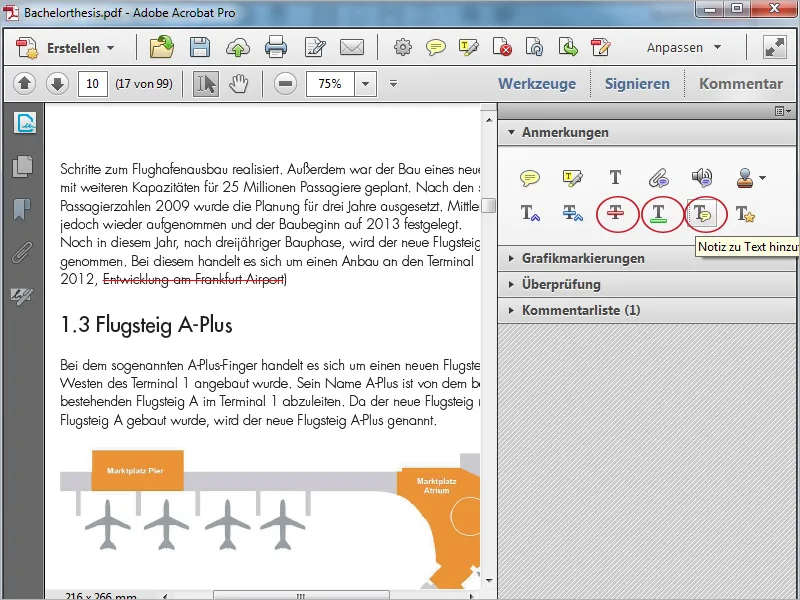Open attachments paperclip panel in sidebar
Screen dimensions: 800x600
pyautogui.click(x=22, y=252)
